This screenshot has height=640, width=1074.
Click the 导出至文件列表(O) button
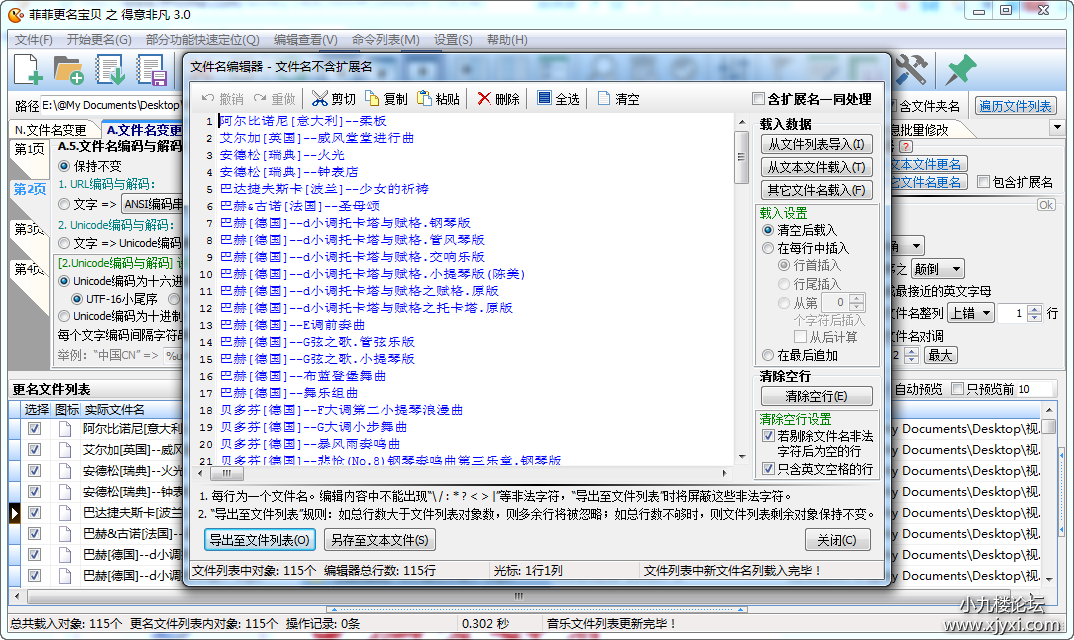(260, 540)
